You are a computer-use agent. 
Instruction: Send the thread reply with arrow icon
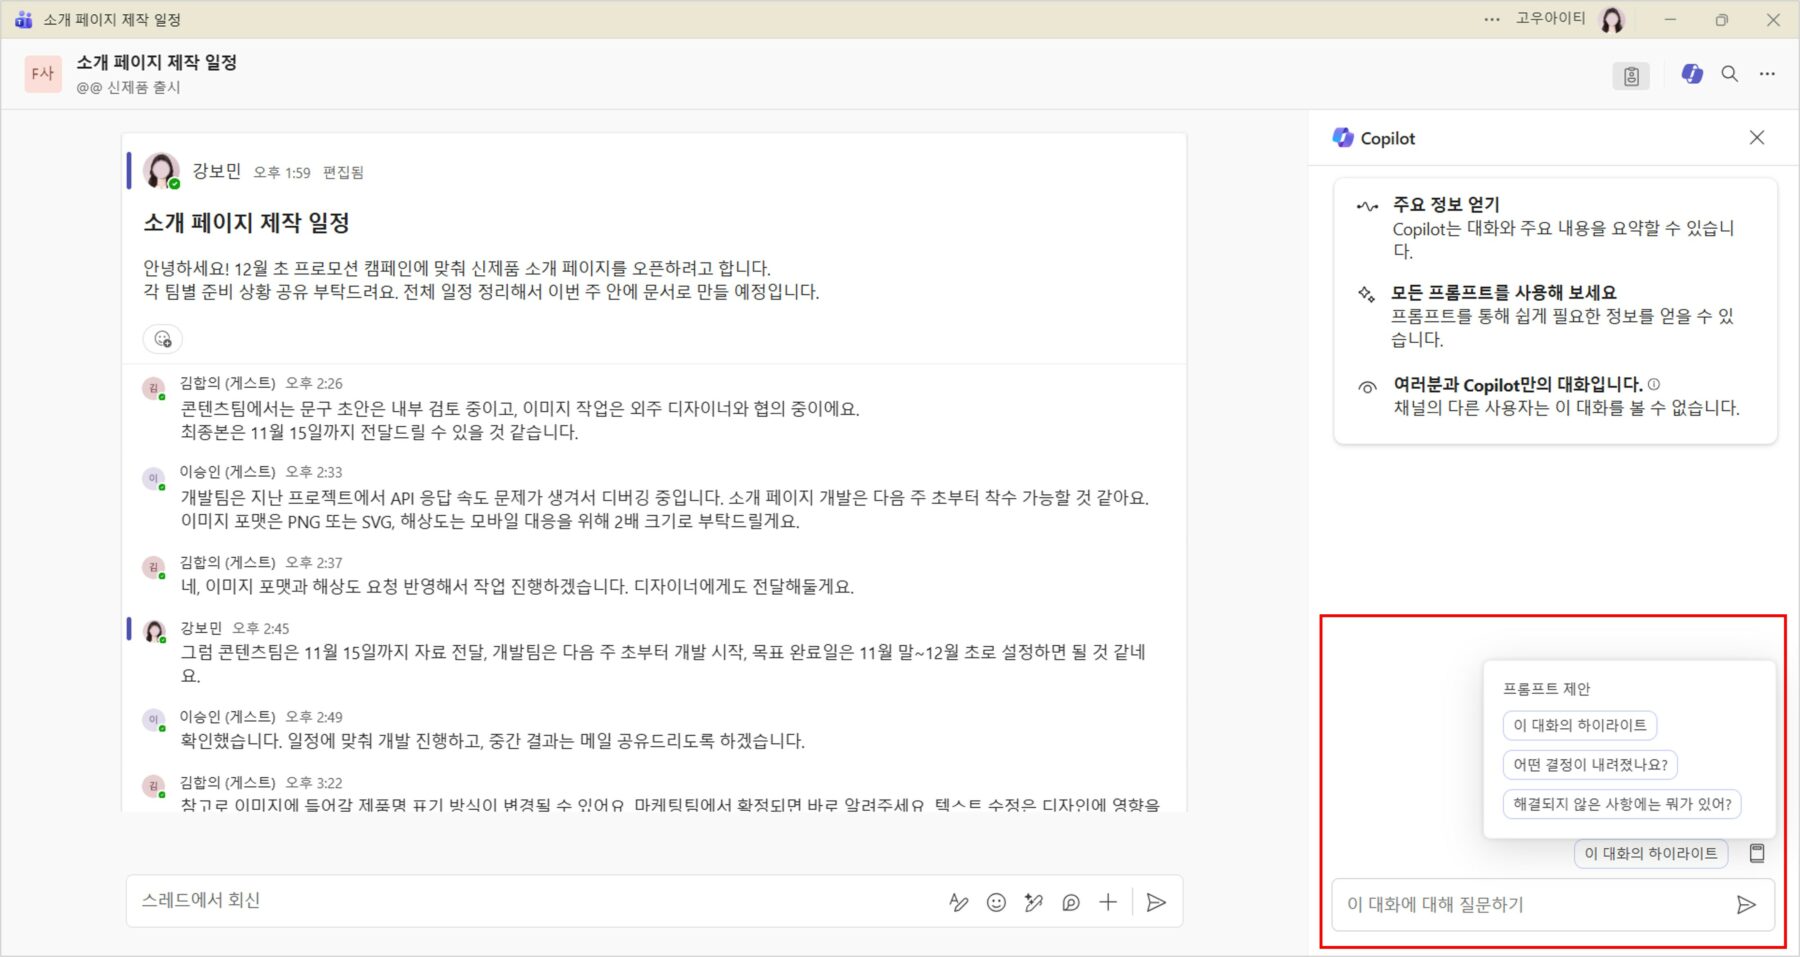tap(1156, 903)
